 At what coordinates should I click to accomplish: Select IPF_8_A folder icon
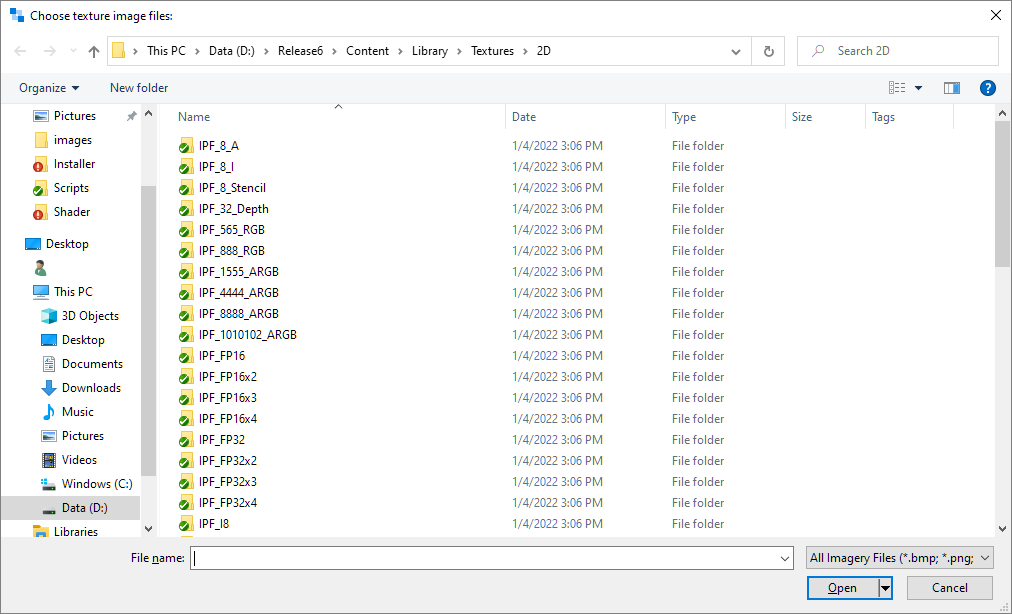coord(186,146)
